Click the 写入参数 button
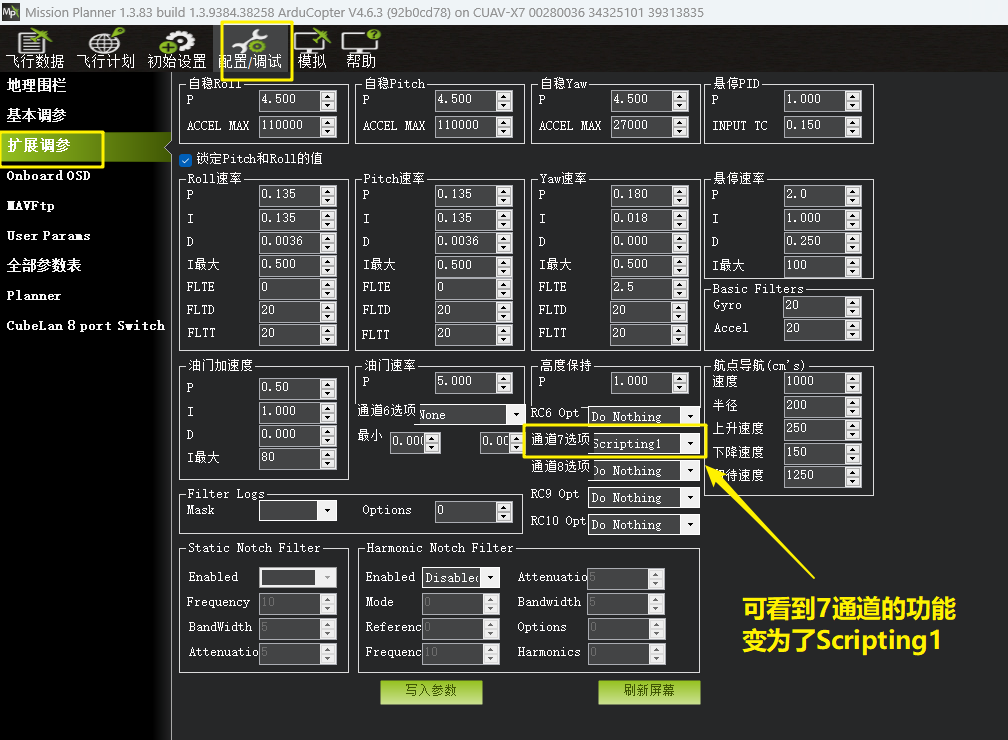The image size is (1008, 740). pos(431,691)
